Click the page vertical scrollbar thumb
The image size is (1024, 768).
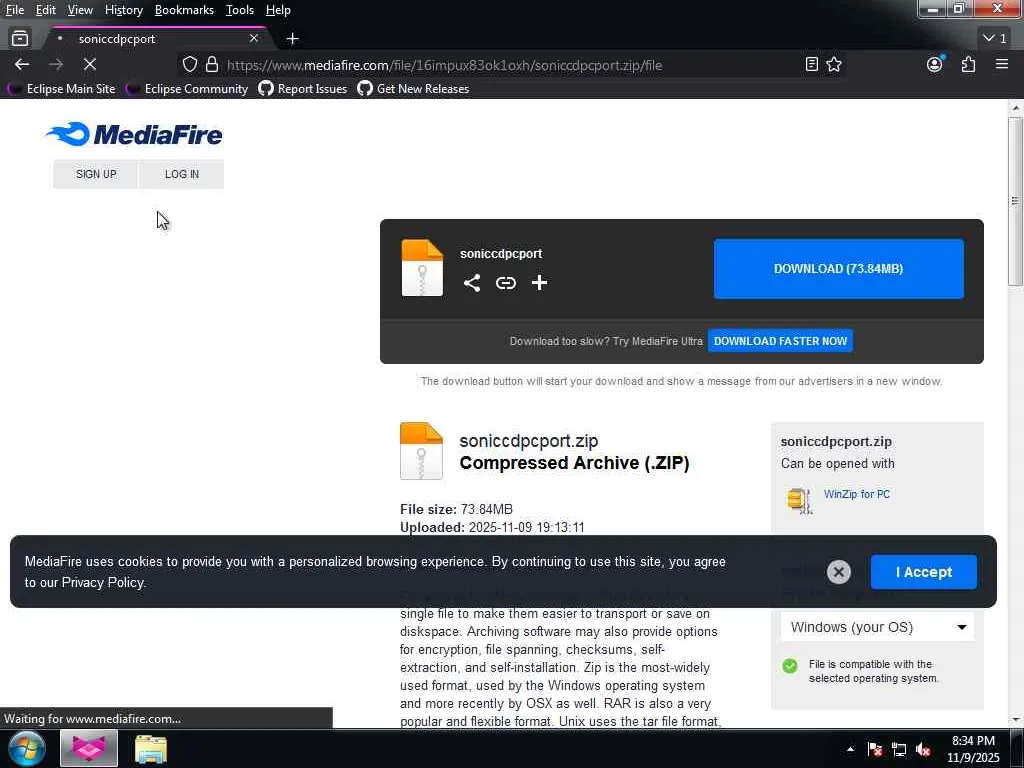point(1015,201)
